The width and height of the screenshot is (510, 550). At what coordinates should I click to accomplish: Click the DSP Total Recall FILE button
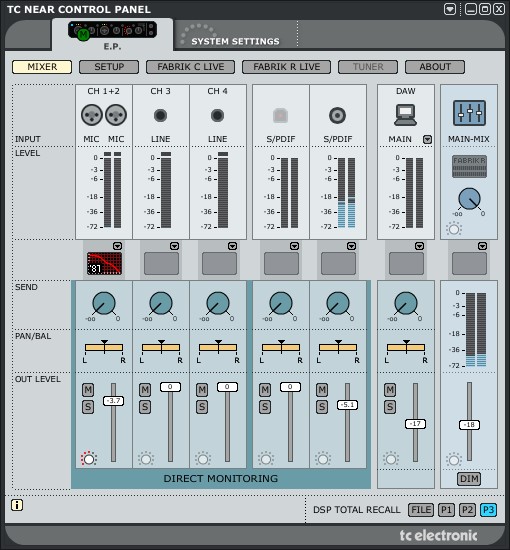(421, 510)
